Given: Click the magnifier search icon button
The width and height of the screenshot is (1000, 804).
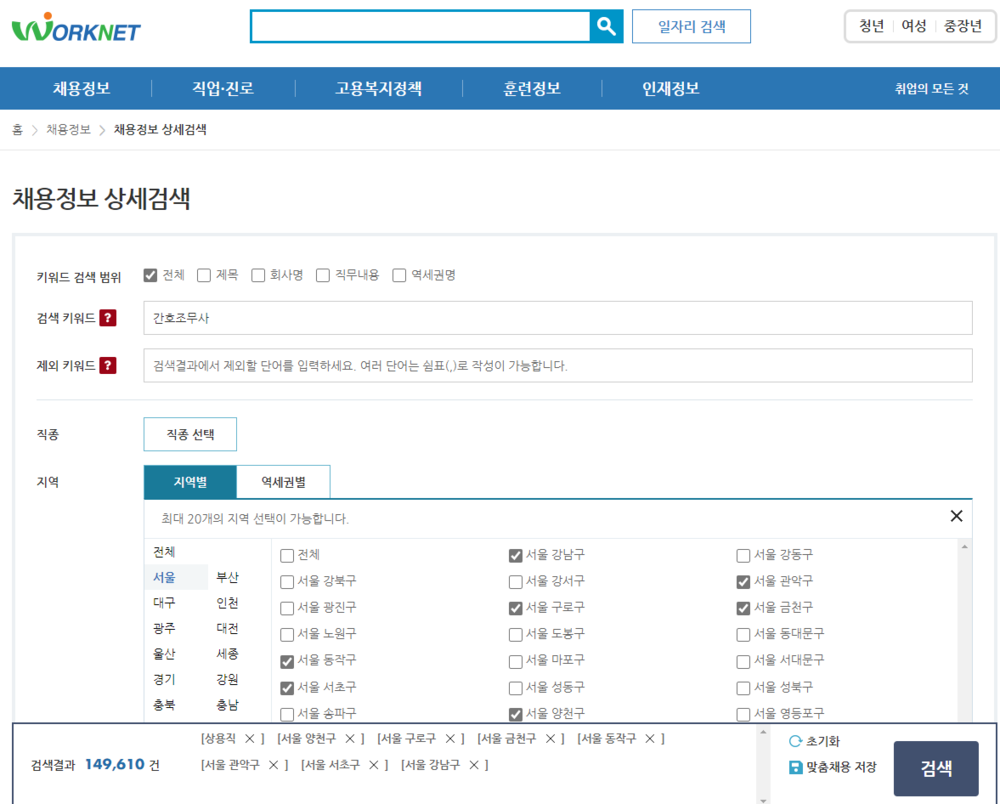Looking at the screenshot, I should pos(606,26).
